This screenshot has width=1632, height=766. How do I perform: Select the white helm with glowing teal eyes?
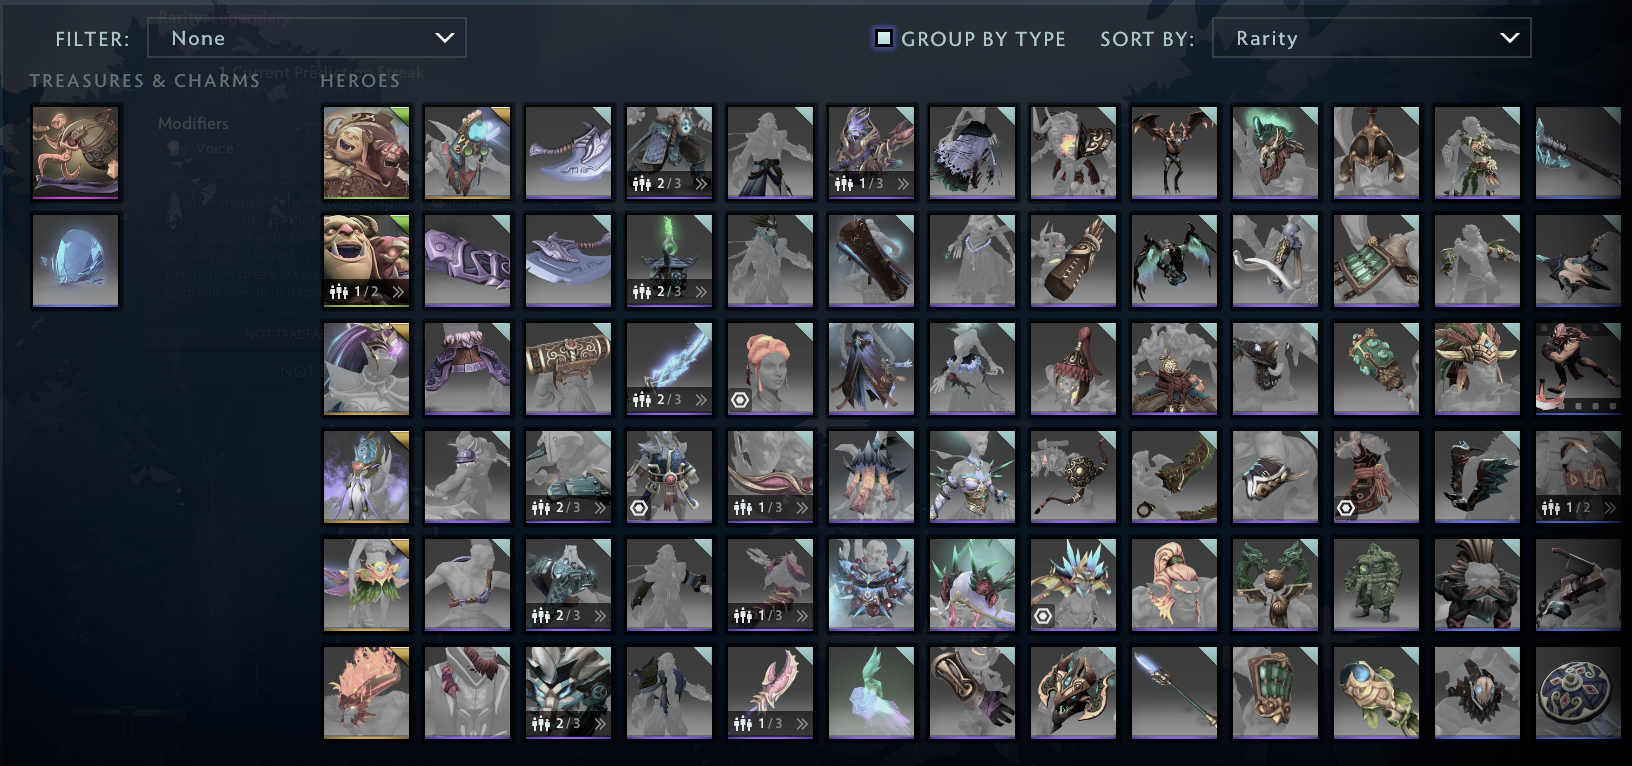[568, 693]
